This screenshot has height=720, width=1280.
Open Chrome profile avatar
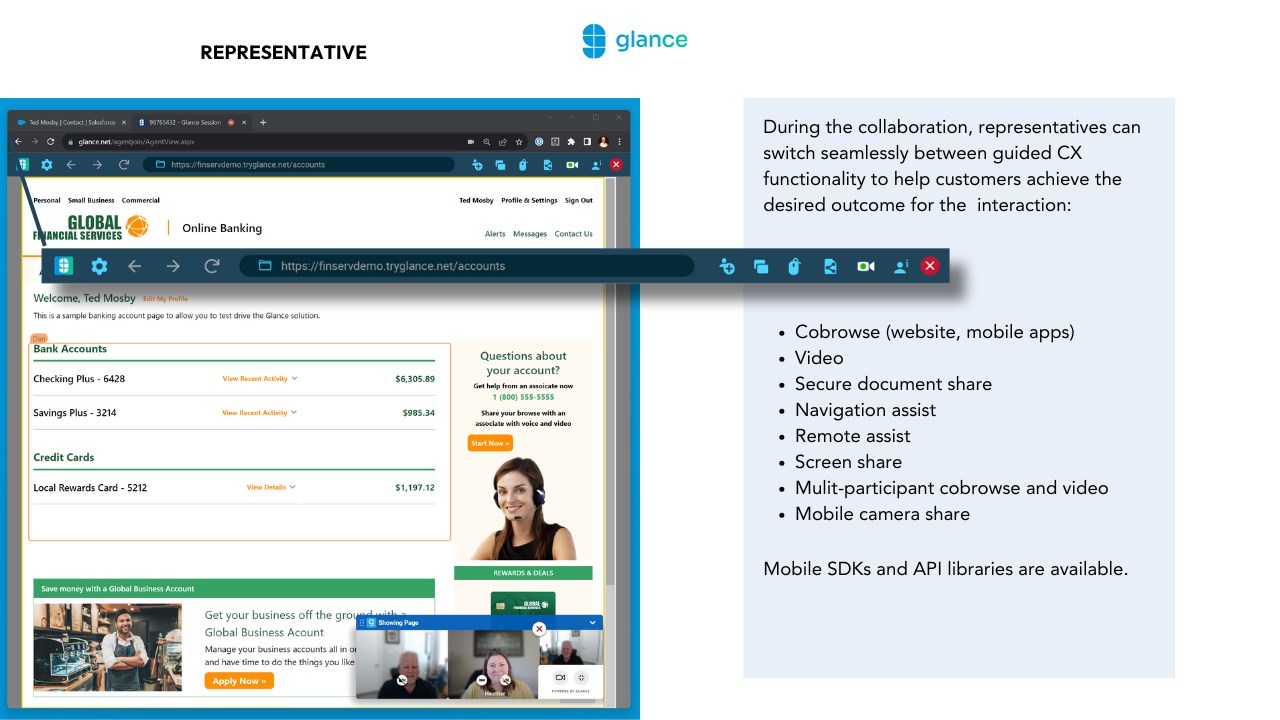pyautogui.click(x=603, y=142)
